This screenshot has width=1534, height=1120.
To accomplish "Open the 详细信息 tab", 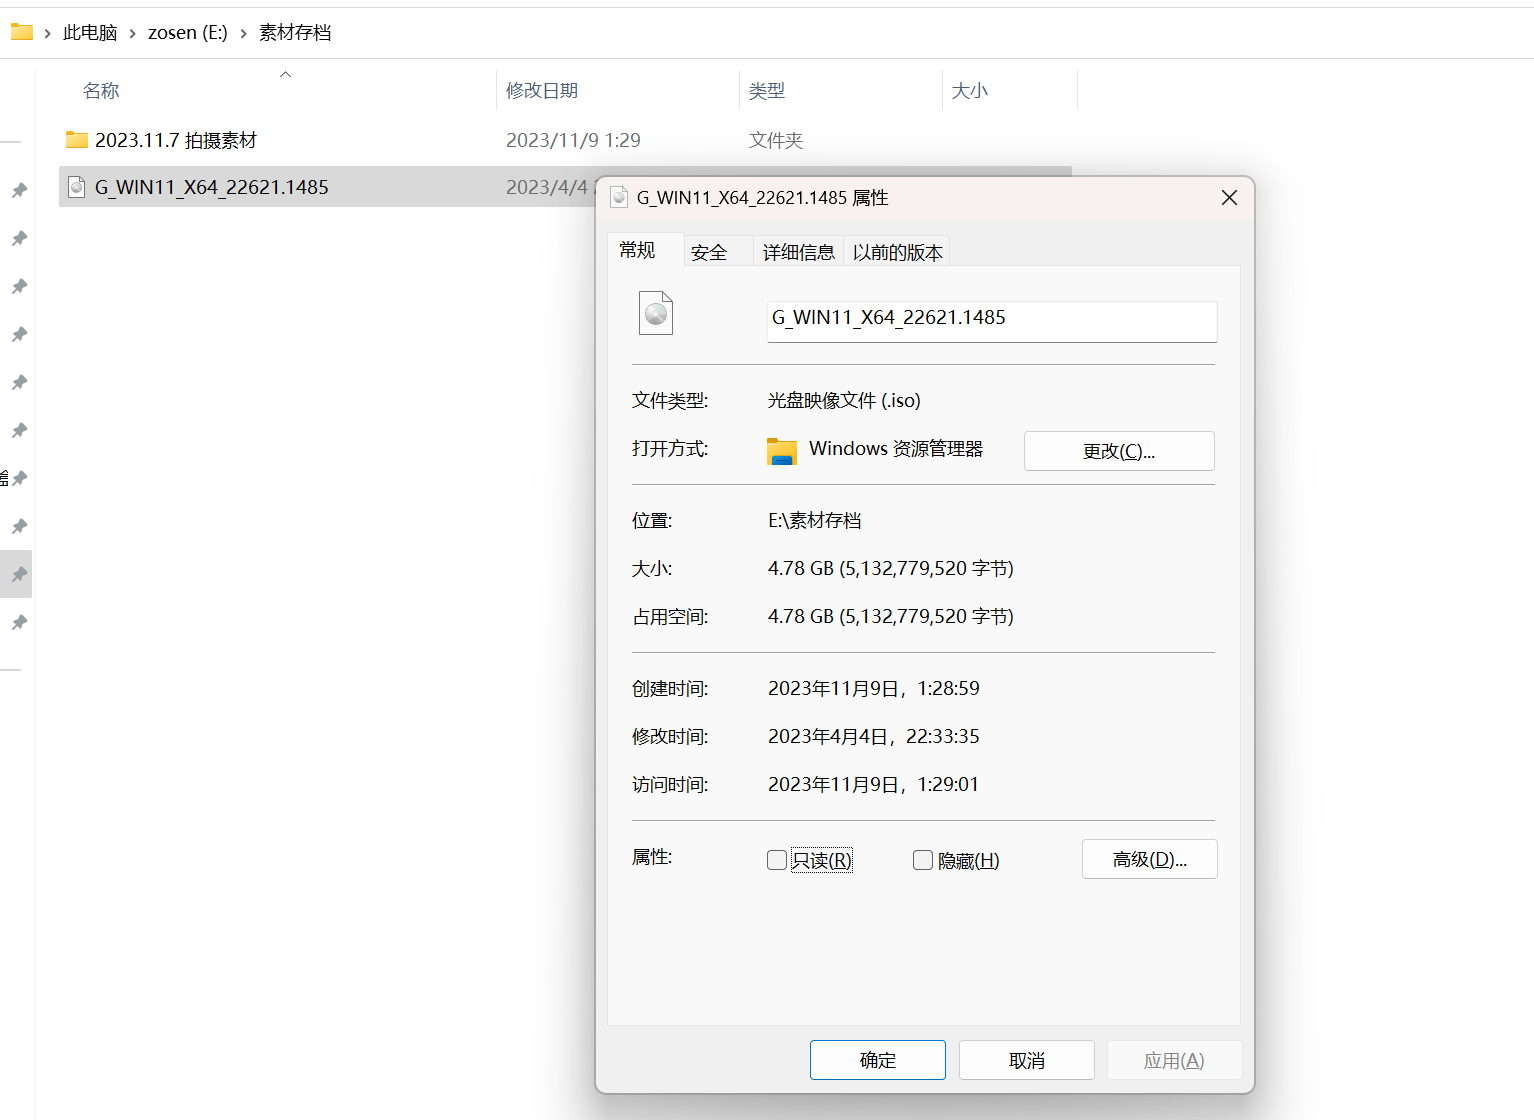I will (x=799, y=252).
